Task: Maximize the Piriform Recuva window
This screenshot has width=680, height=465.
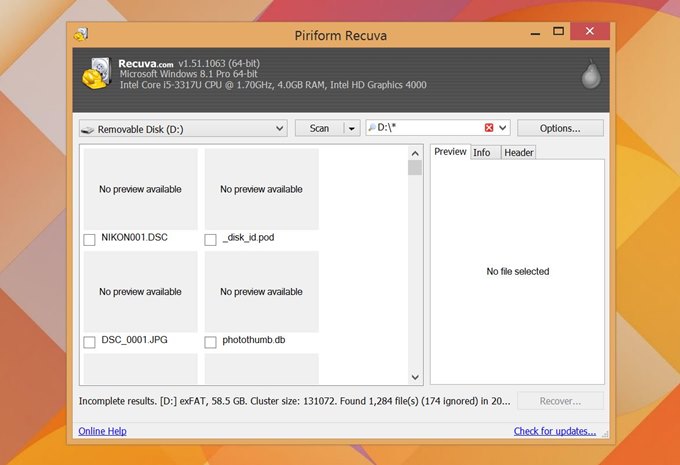Action: pyautogui.click(x=559, y=31)
